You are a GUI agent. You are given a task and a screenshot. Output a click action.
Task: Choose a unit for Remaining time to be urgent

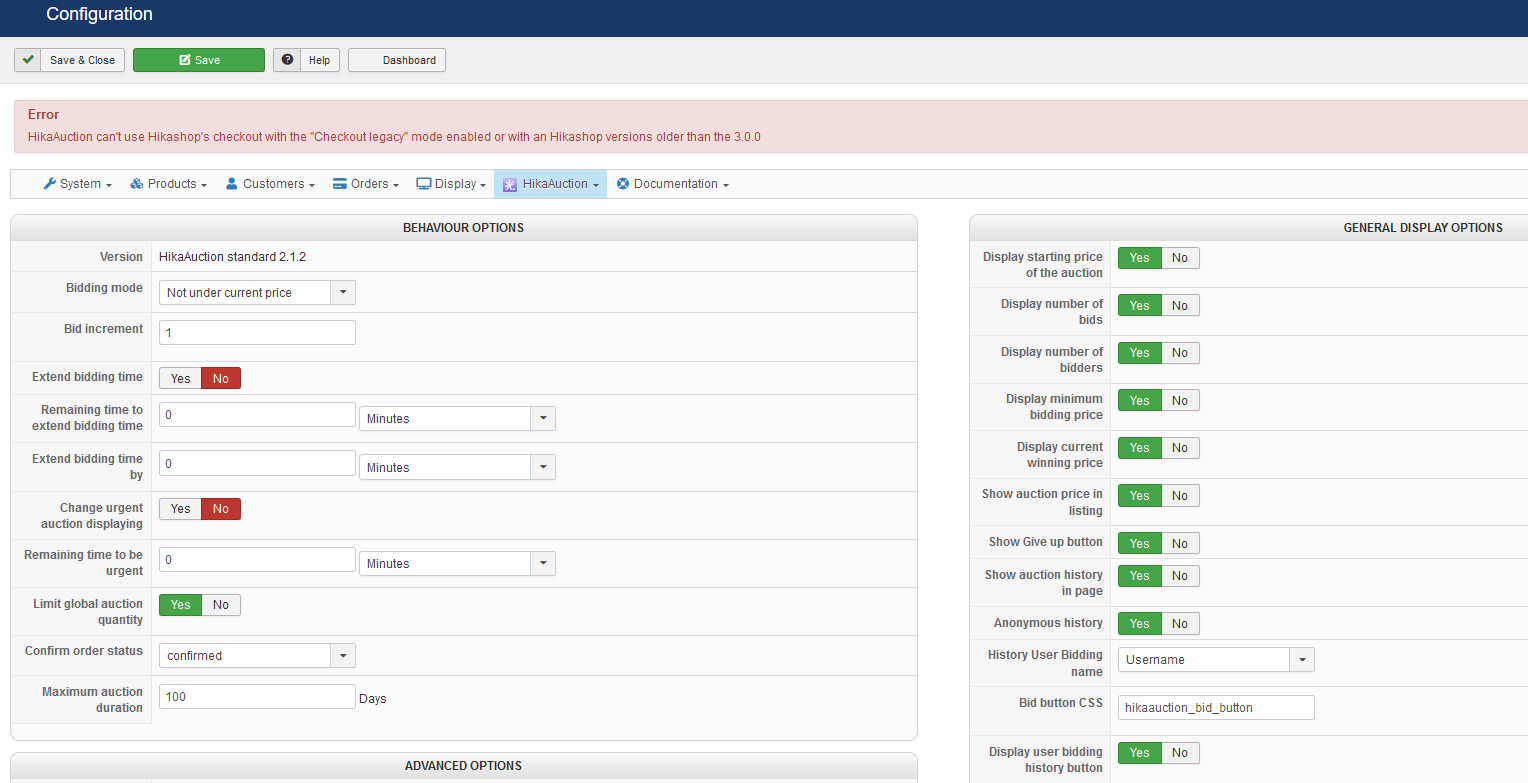457,563
